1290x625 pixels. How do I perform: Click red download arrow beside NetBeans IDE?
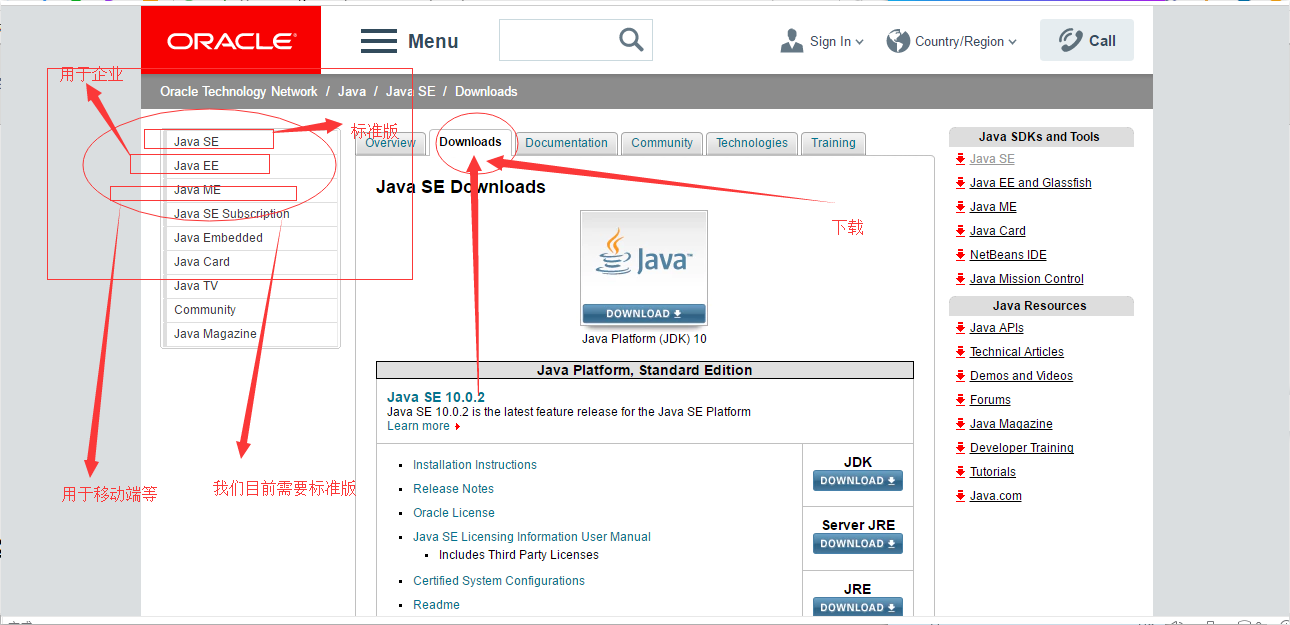pos(960,255)
